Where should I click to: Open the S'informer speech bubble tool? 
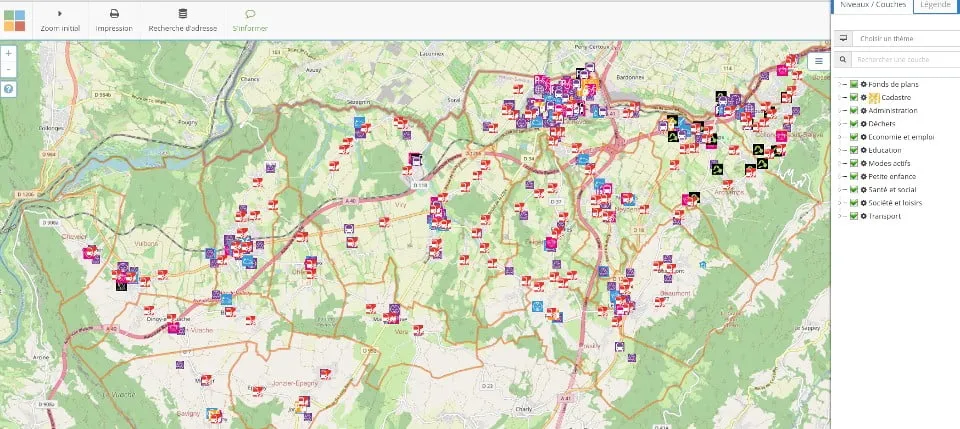point(250,21)
